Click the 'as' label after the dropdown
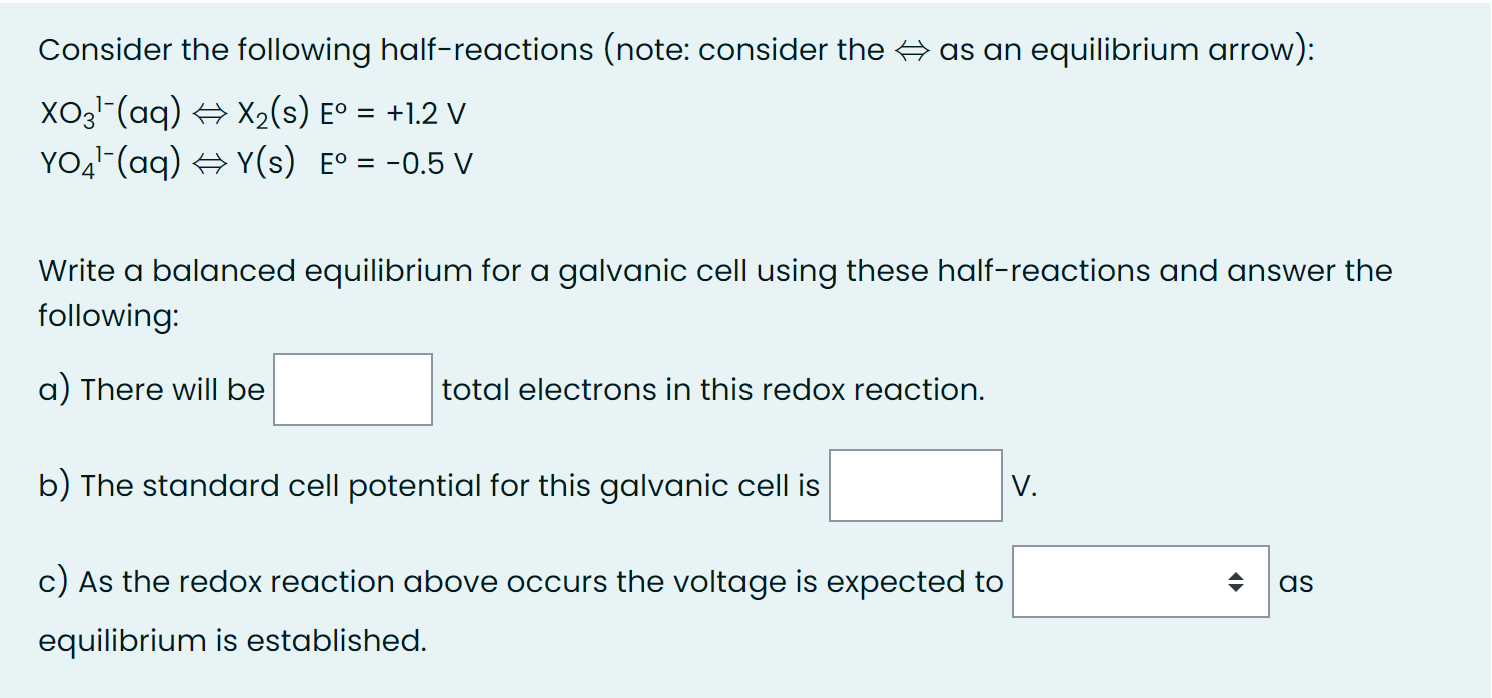 click(1295, 581)
